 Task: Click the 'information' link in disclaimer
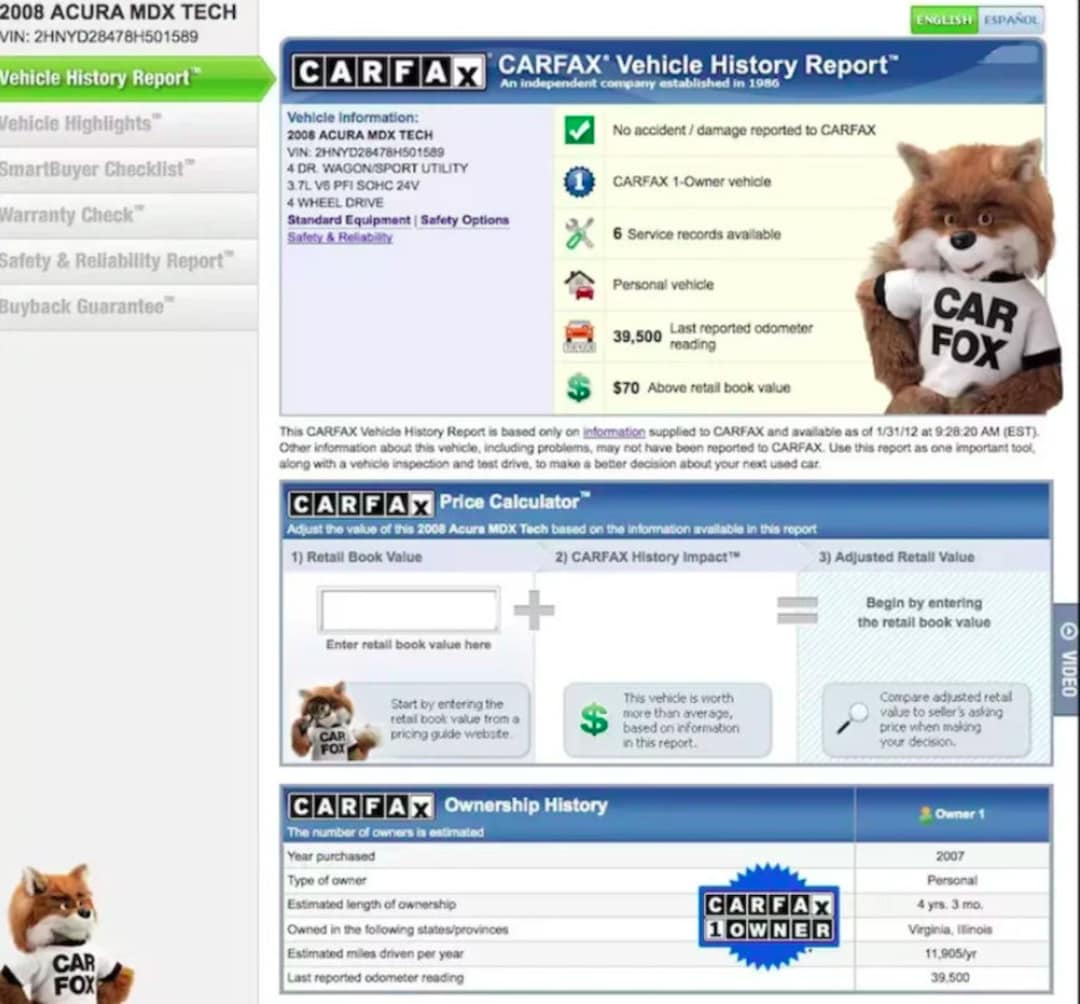click(x=614, y=432)
